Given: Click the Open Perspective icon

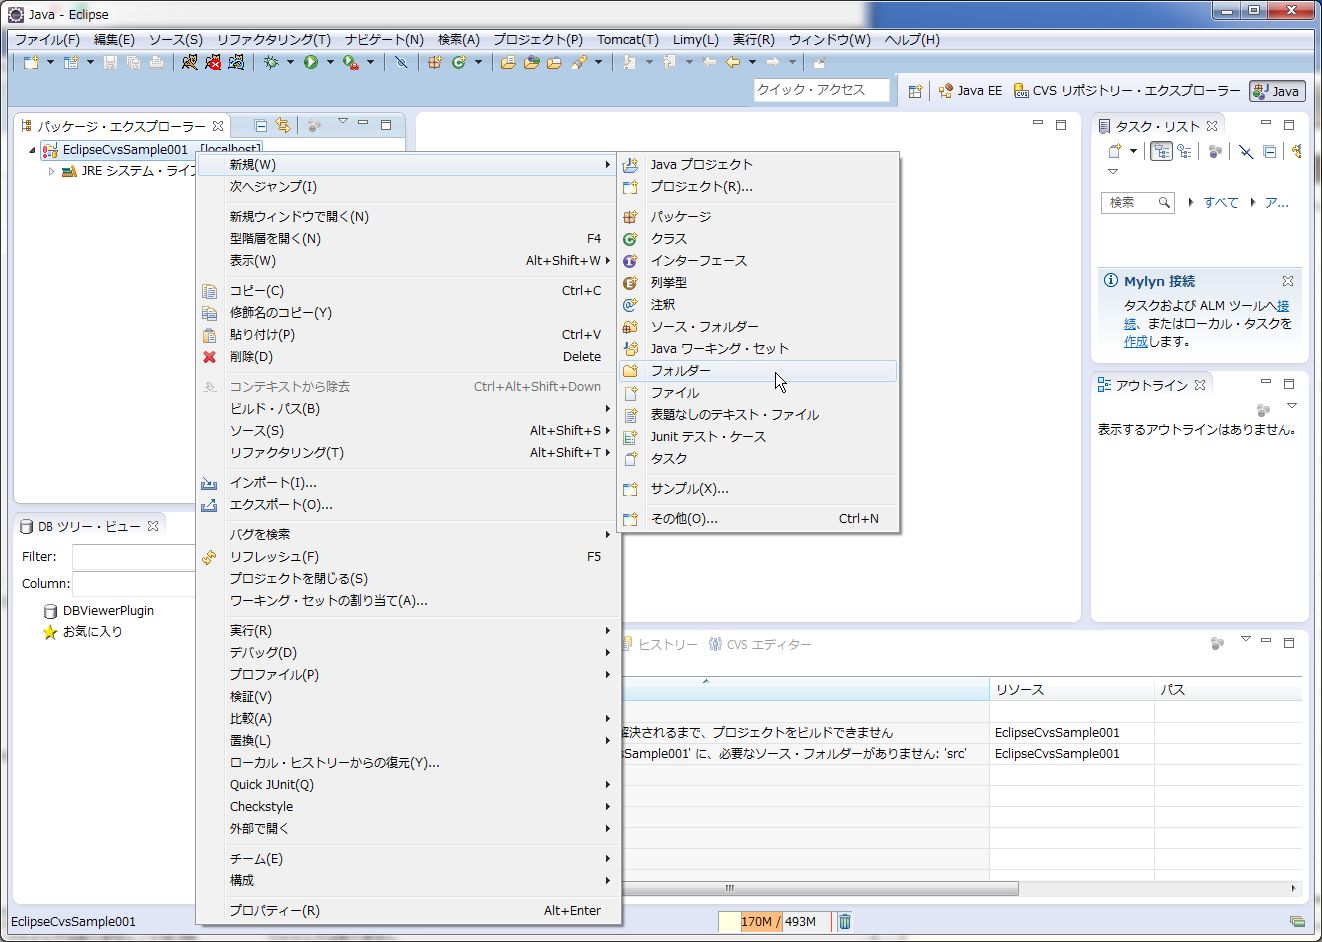Looking at the screenshot, I should pyautogui.click(x=915, y=91).
